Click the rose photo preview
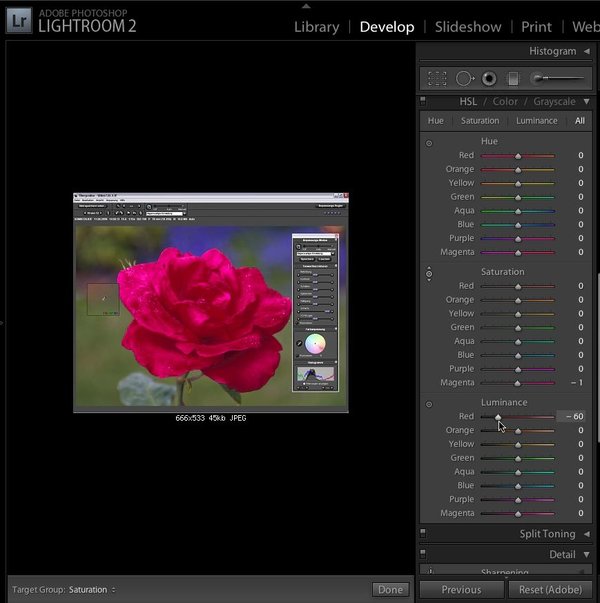This screenshot has height=603, width=600. point(211,302)
